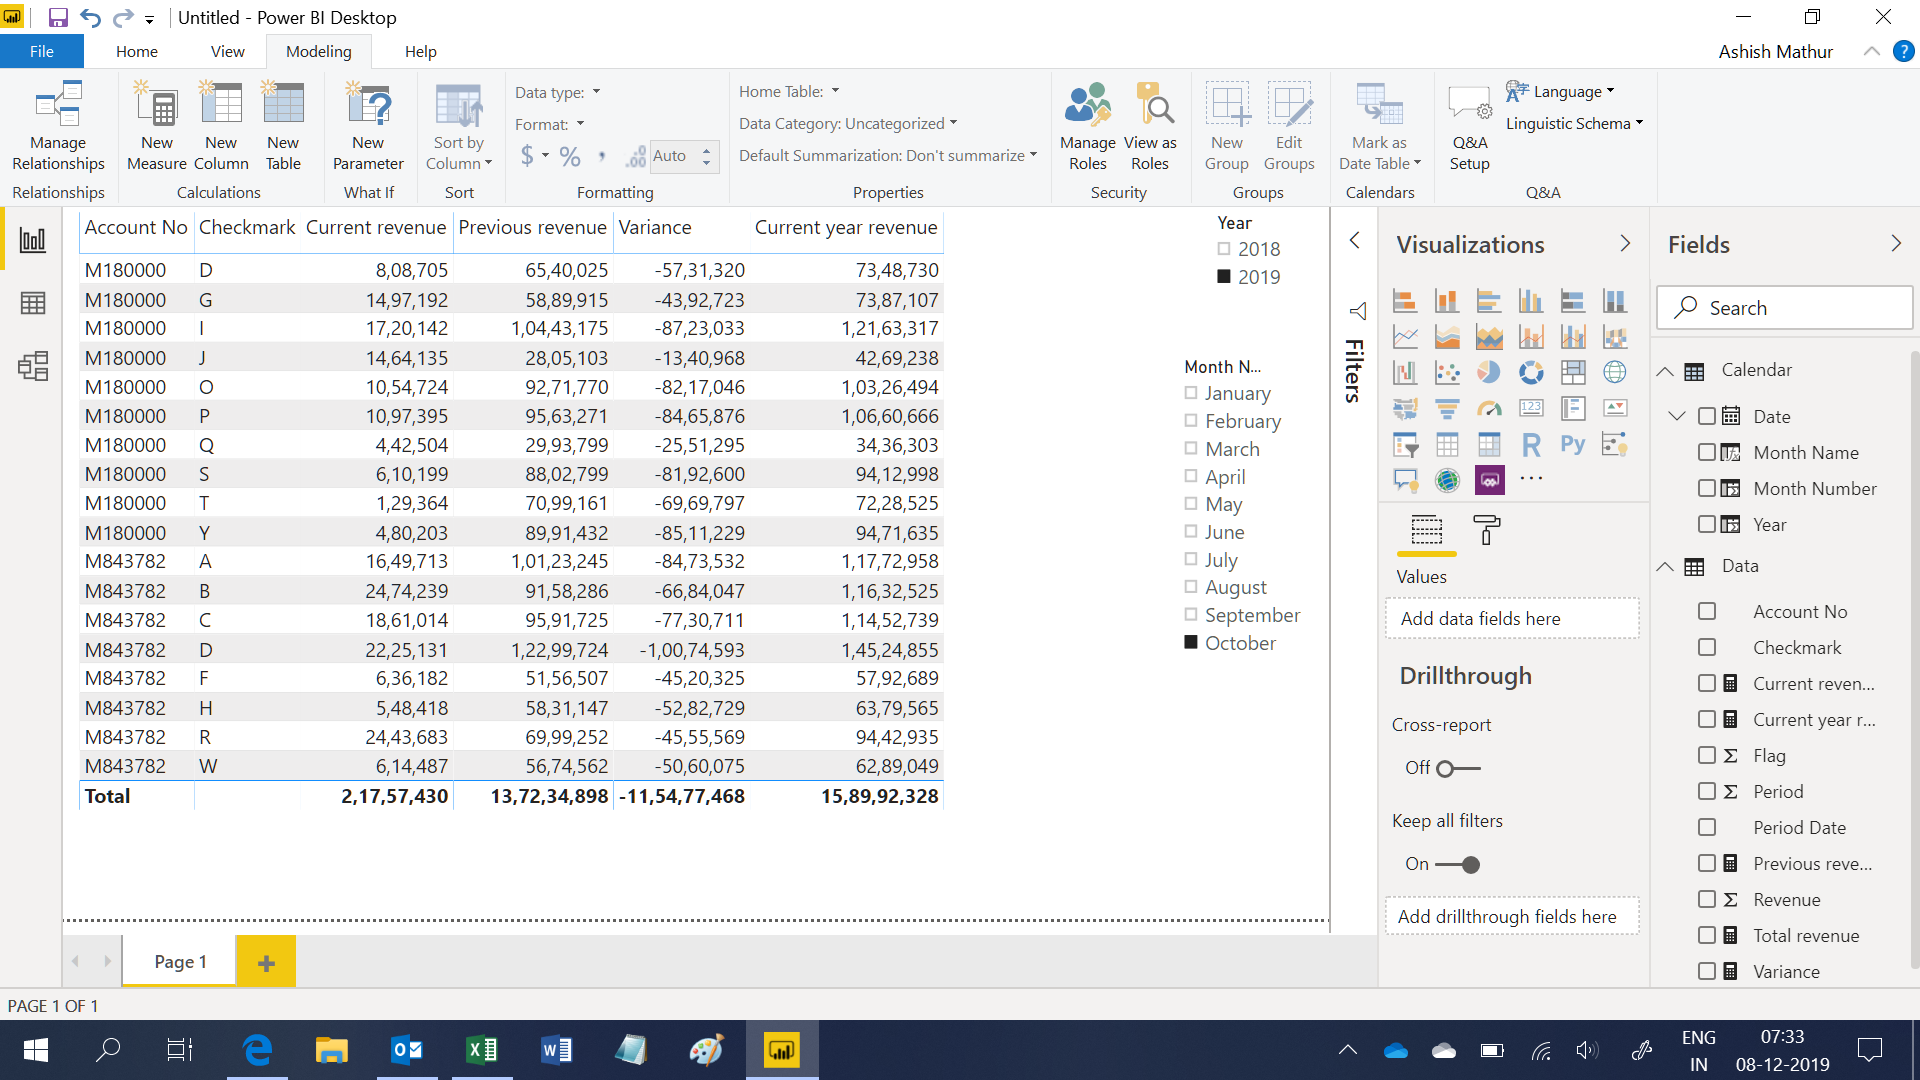Image resolution: width=1920 pixels, height=1080 pixels.
Task: Open Excel from the taskbar
Action: pos(482,1049)
